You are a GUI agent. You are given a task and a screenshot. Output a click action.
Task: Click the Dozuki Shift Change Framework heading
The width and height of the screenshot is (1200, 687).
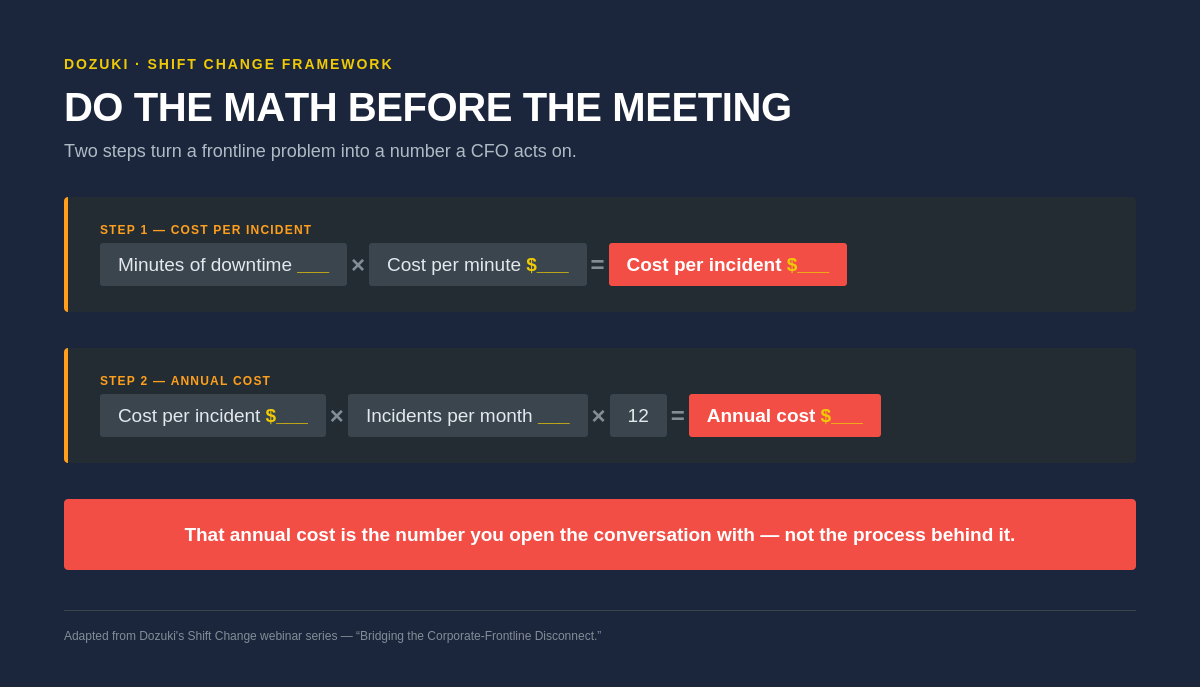pyautogui.click(x=229, y=64)
